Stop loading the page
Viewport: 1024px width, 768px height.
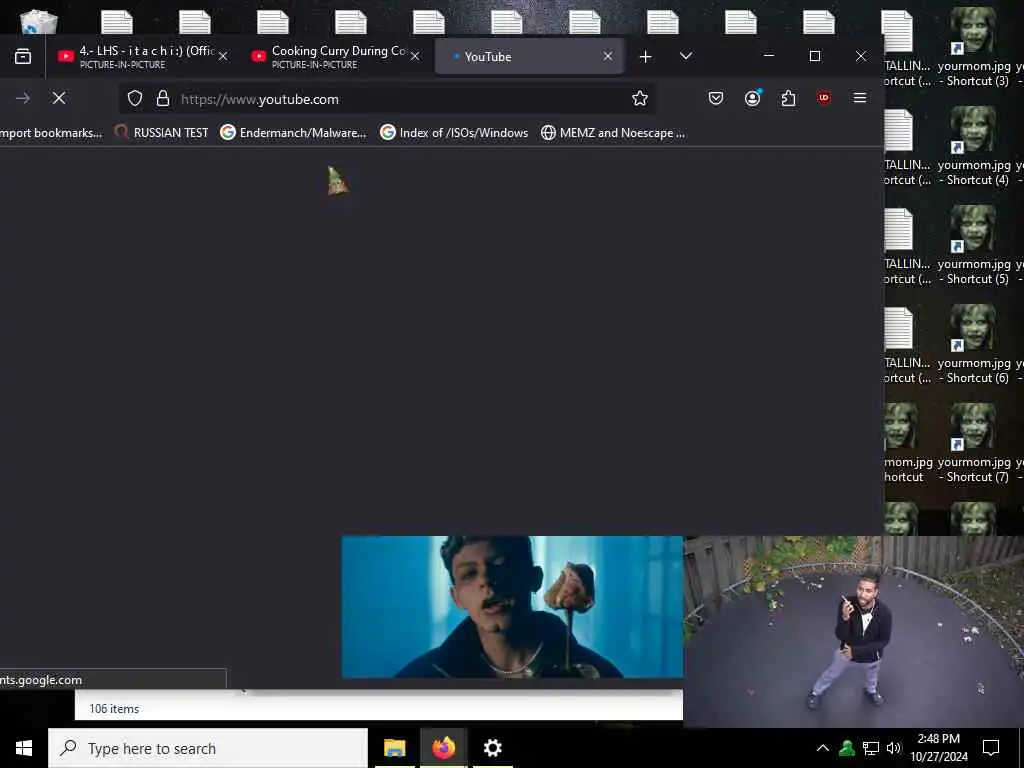click(59, 99)
